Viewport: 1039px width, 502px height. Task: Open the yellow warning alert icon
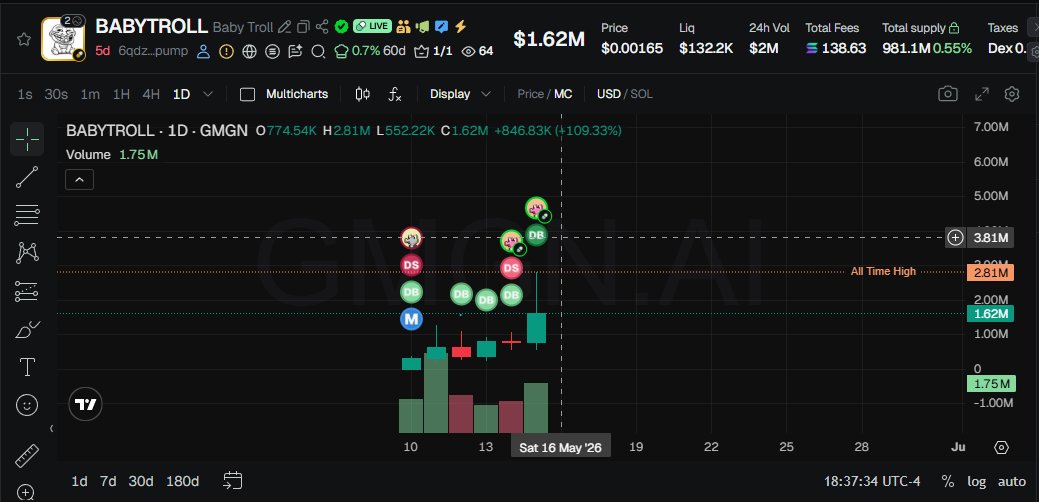pos(226,51)
